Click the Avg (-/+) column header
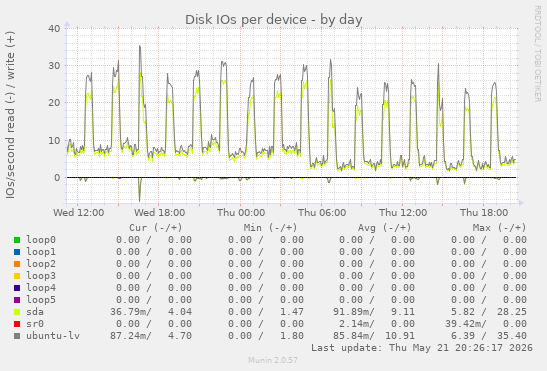The width and height of the screenshot is (547, 371). [384, 228]
